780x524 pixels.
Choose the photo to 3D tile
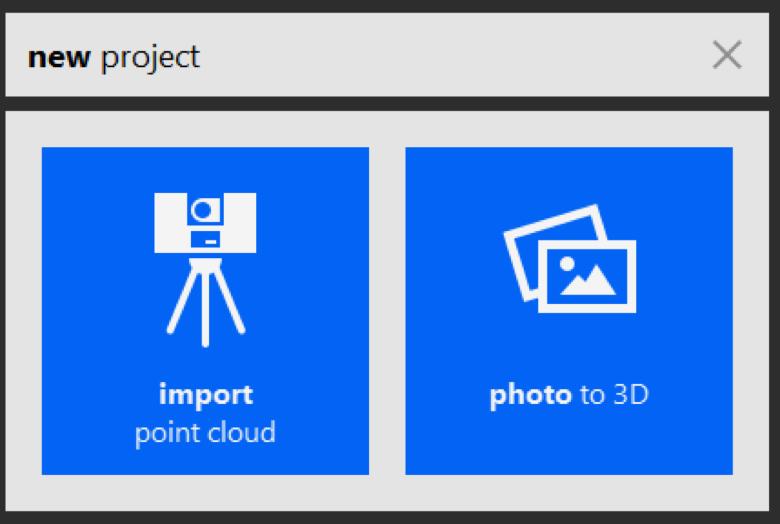pyautogui.click(x=569, y=311)
